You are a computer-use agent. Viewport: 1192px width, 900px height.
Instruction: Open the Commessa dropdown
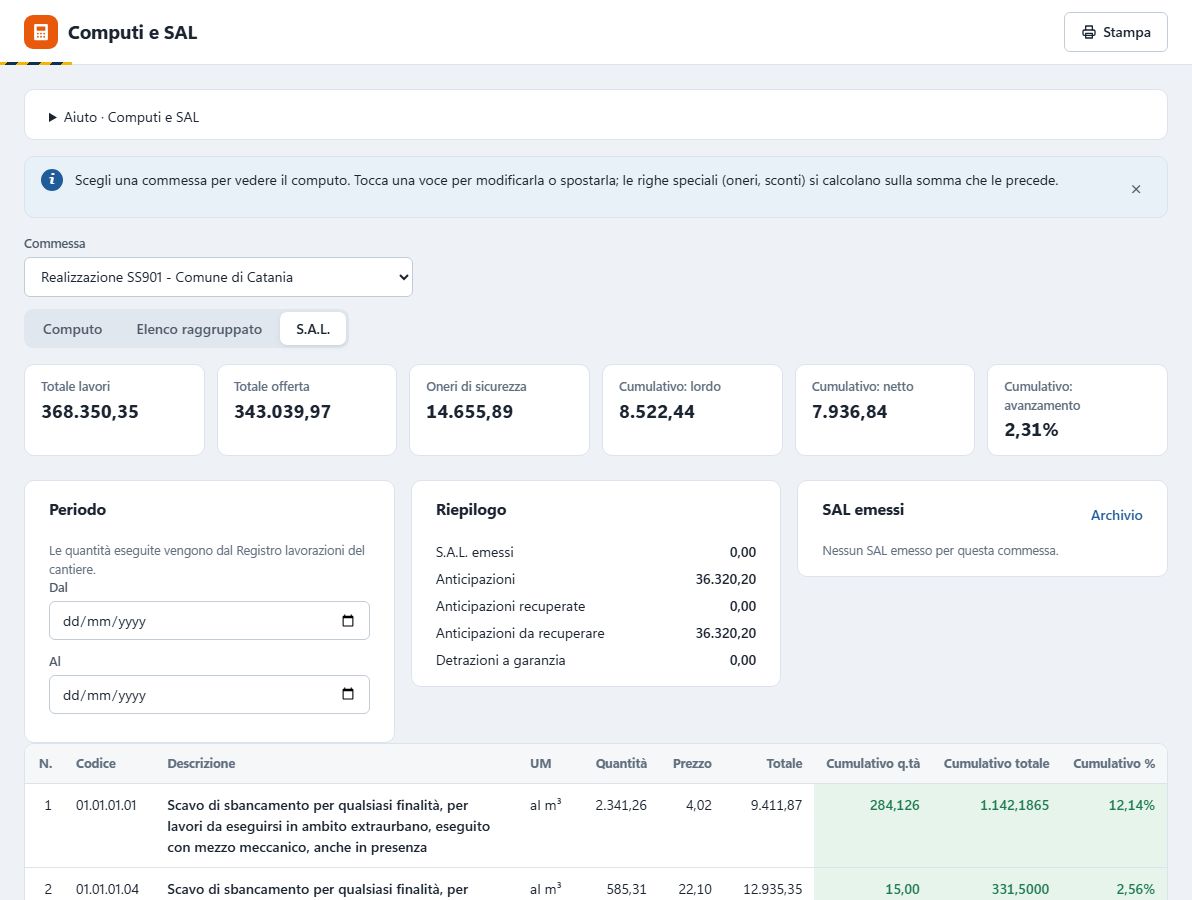click(x=218, y=277)
